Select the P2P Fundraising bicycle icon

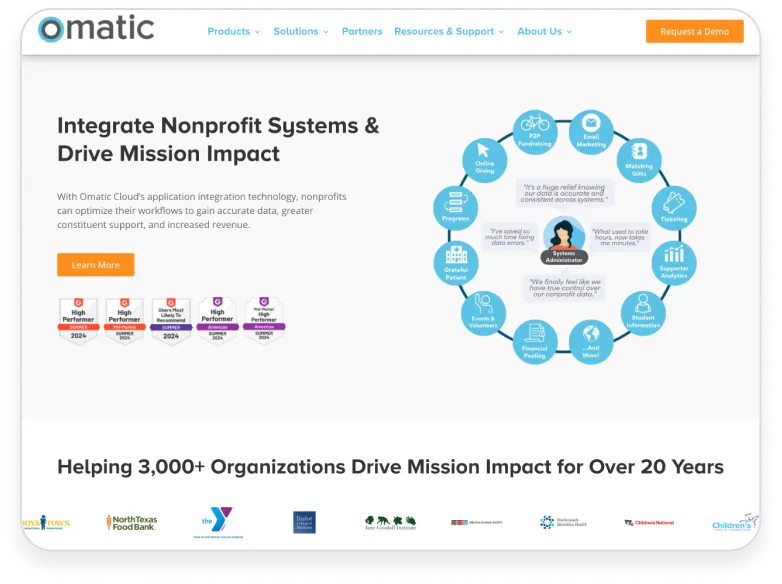[x=535, y=132]
